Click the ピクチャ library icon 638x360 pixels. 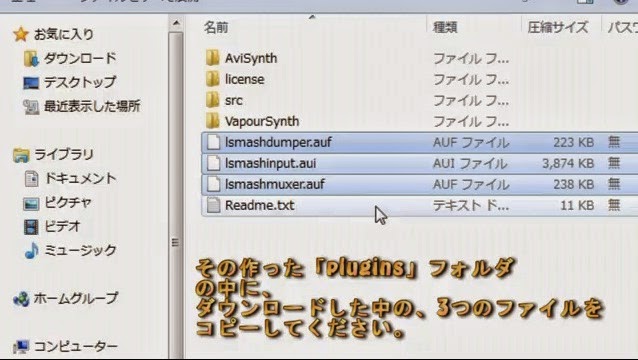click(x=31, y=203)
